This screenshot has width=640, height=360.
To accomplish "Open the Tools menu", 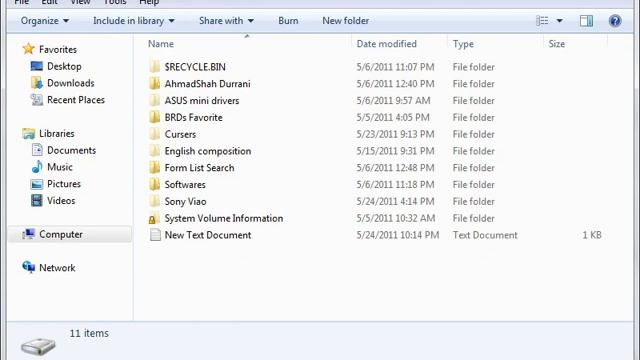I will (115, 2).
